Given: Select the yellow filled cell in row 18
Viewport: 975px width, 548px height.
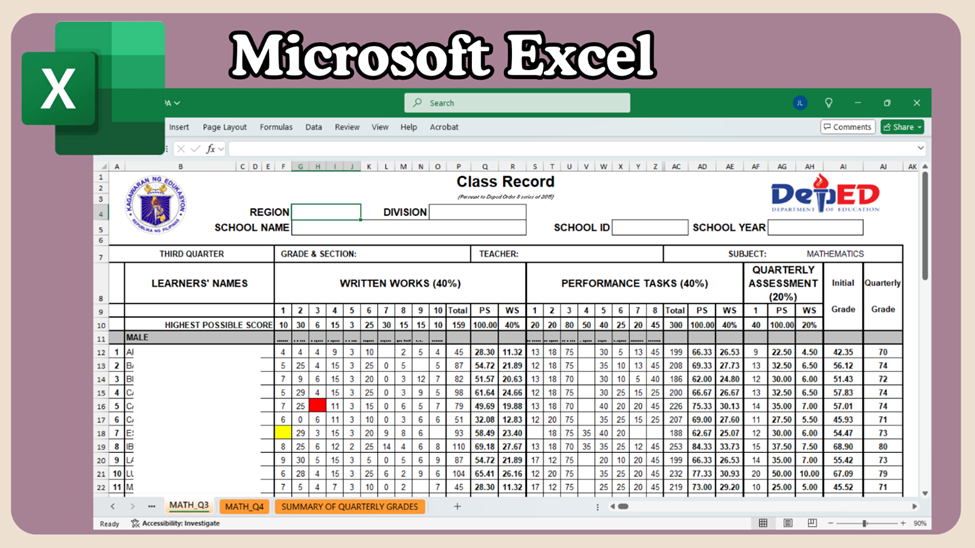Looking at the screenshot, I should coord(283,432).
